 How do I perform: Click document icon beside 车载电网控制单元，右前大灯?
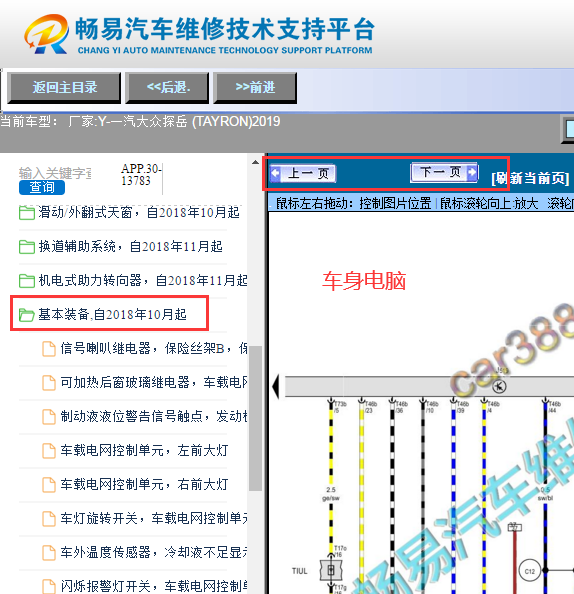(48, 485)
